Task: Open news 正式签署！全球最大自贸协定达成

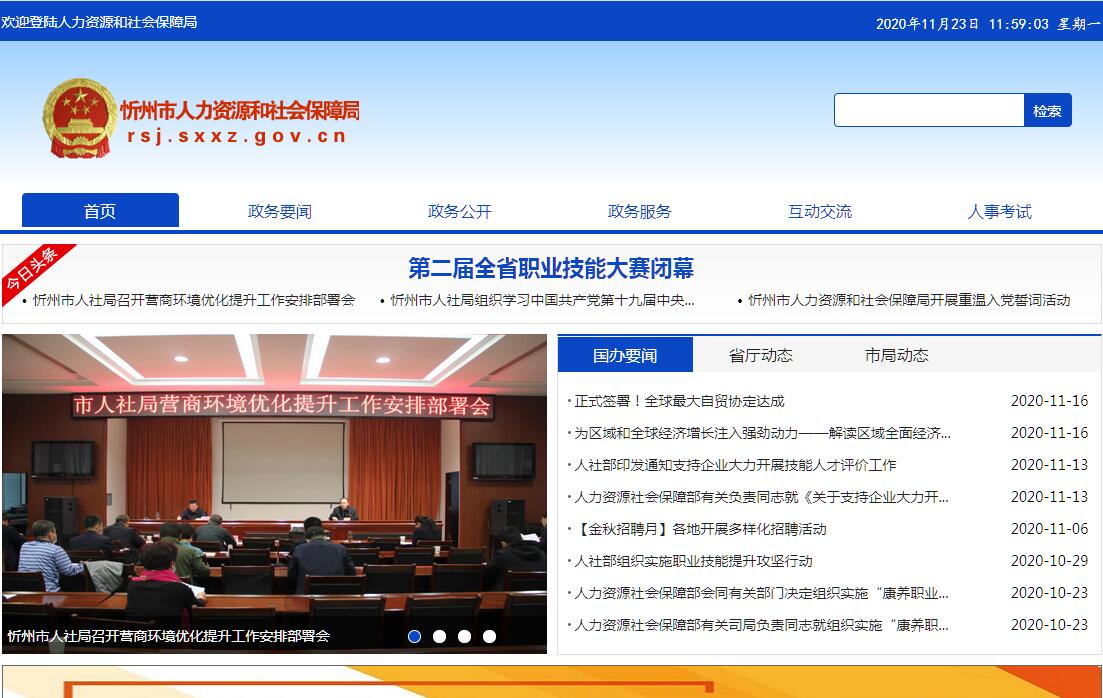Action: pyautogui.click(x=679, y=401)
